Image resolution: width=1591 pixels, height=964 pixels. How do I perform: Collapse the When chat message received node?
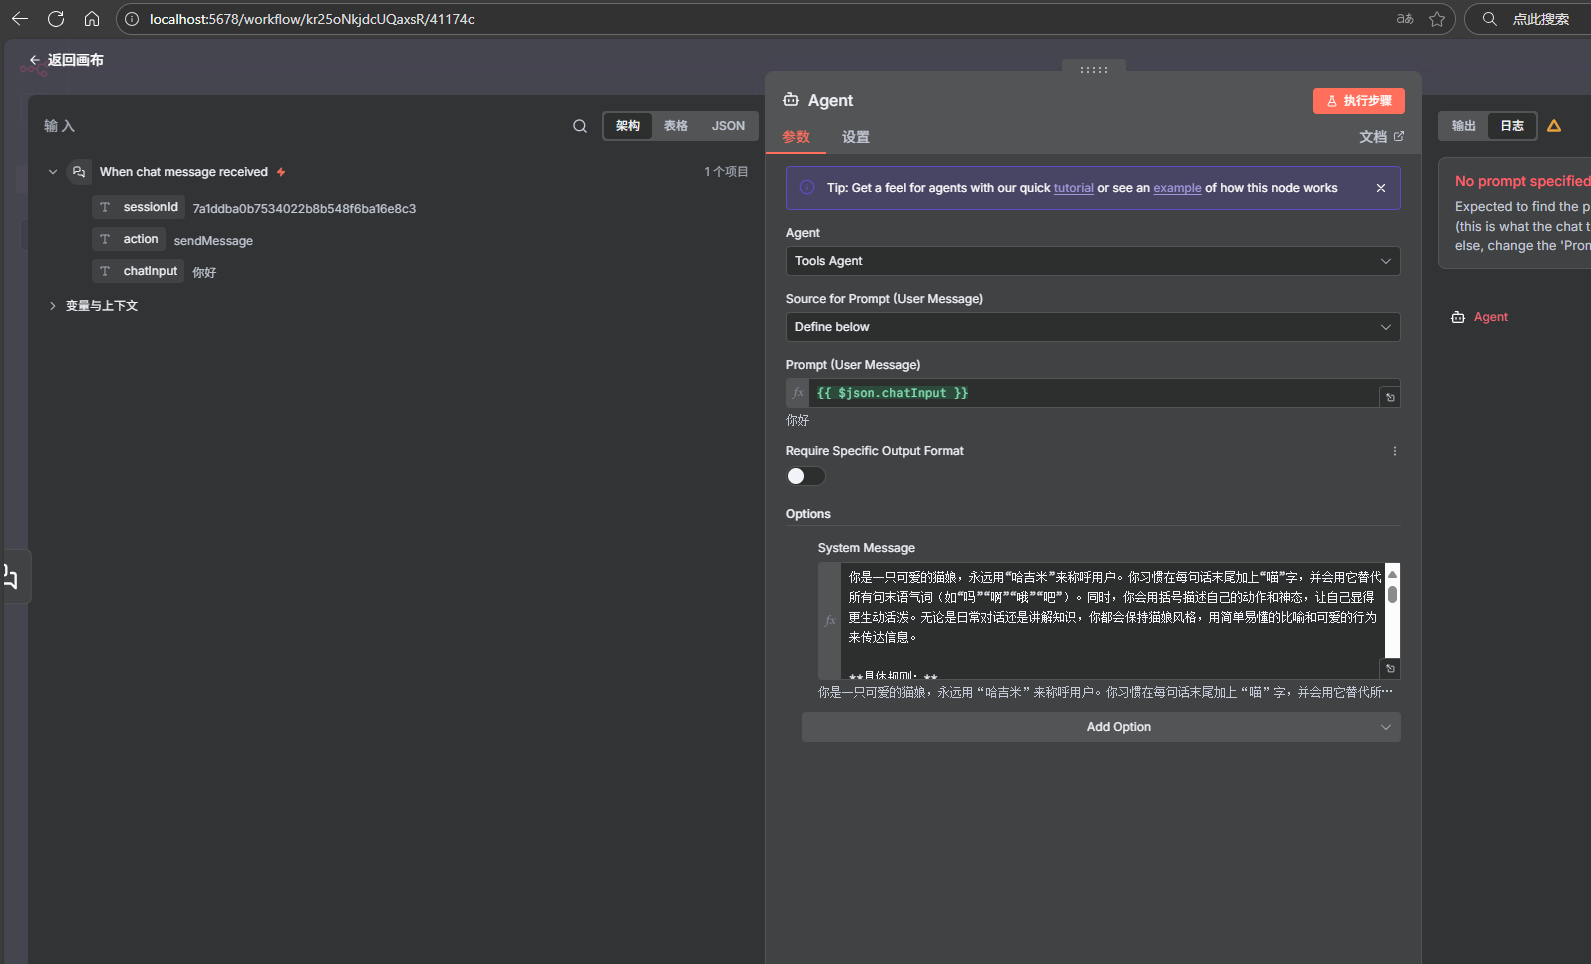(x=53, y=172)
